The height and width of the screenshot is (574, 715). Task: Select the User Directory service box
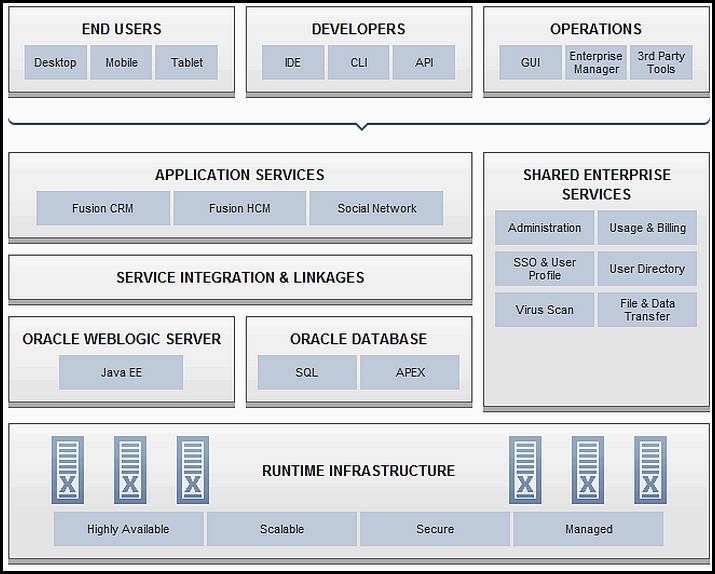pyautogui.click(x=648, y=269)
